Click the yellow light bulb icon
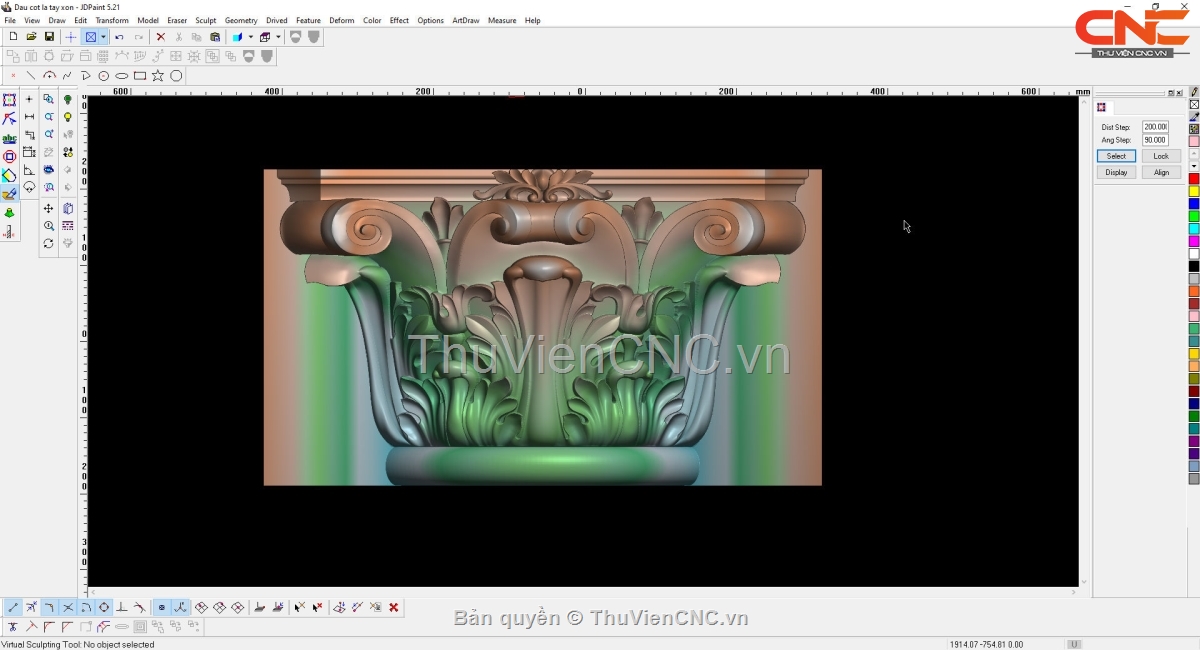This screenshot has height=650, width=1200. click(68, 117)
